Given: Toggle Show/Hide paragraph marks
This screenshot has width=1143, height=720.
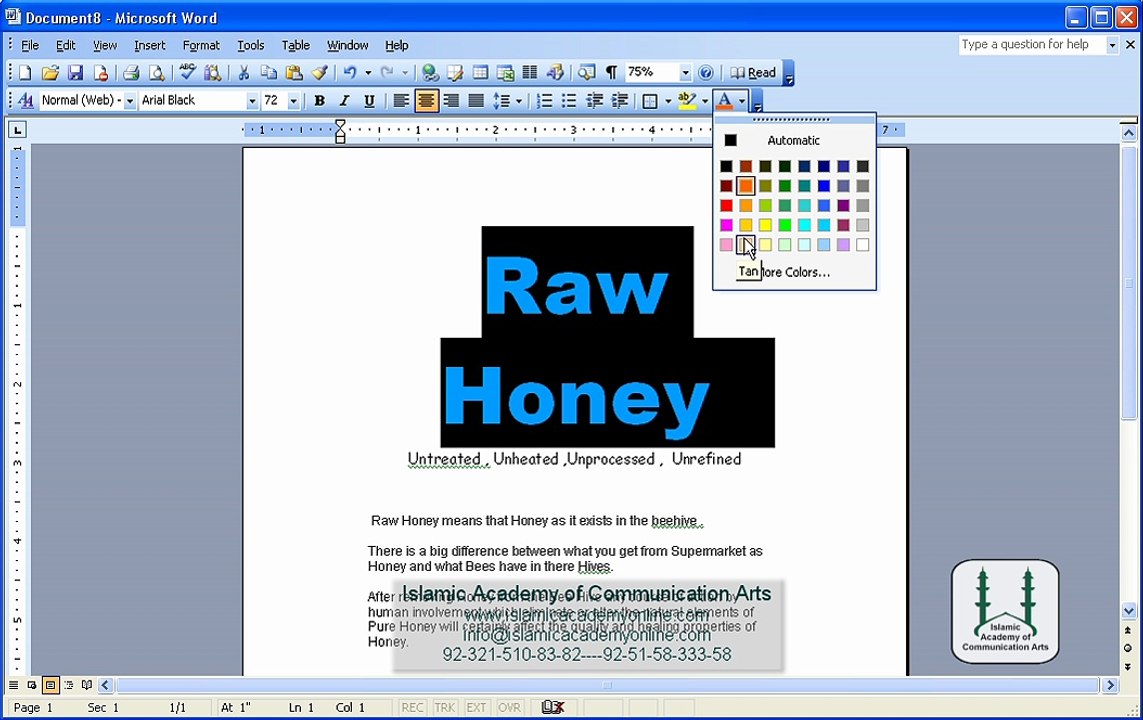Looking at the screenshot, I should coord(611,73).
